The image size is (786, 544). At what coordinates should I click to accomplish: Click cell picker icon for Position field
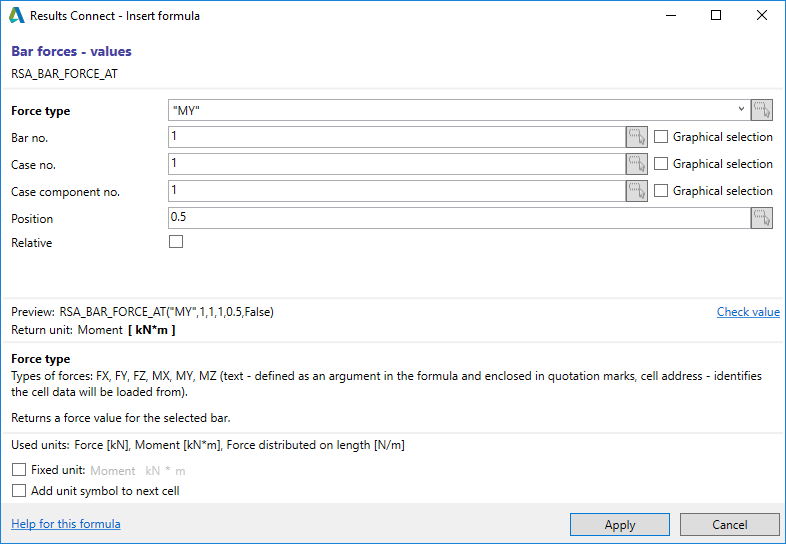(x=763, y=218)
